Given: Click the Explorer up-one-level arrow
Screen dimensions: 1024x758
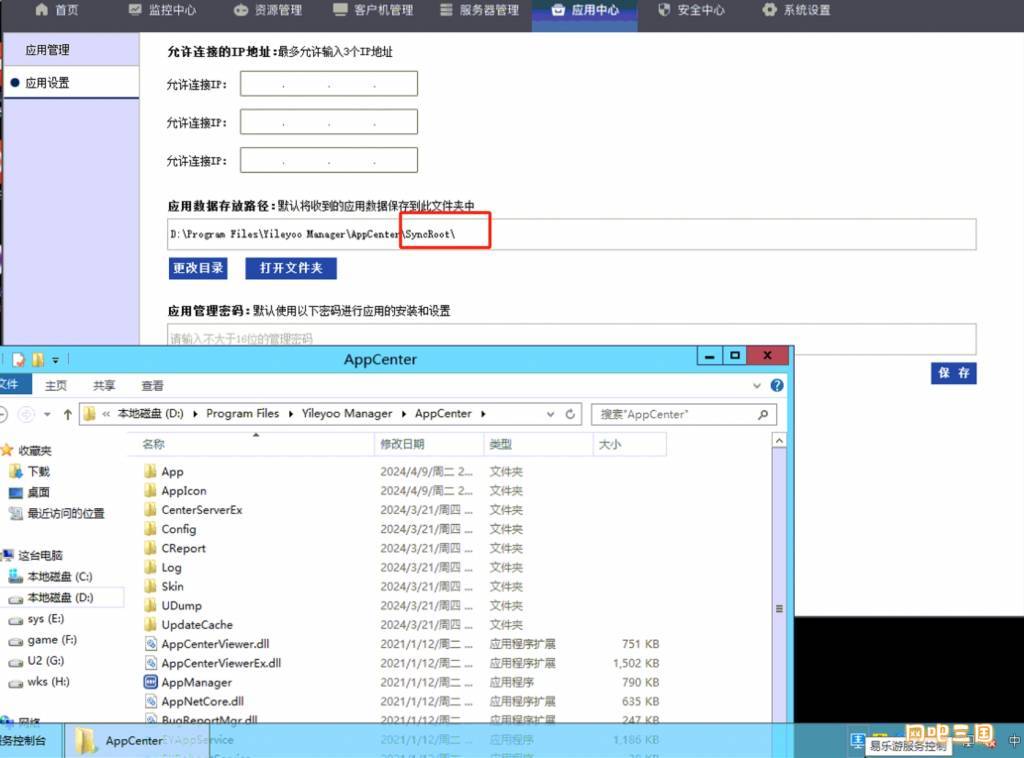Looking at the screenshot, I should tap(67, 414).
